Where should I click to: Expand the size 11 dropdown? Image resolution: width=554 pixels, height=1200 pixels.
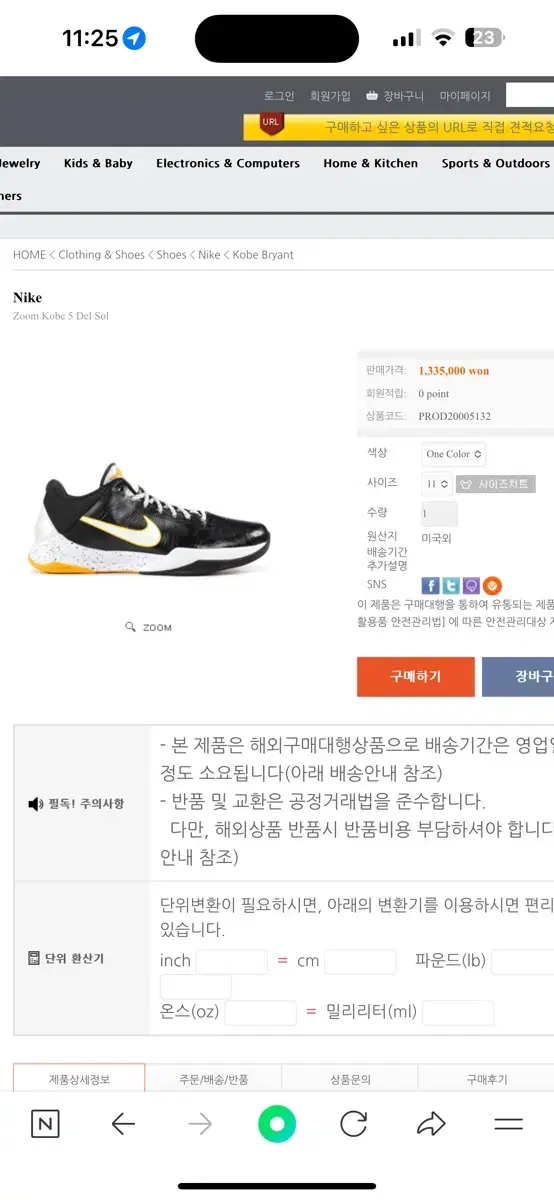click(x=437, y=484)
